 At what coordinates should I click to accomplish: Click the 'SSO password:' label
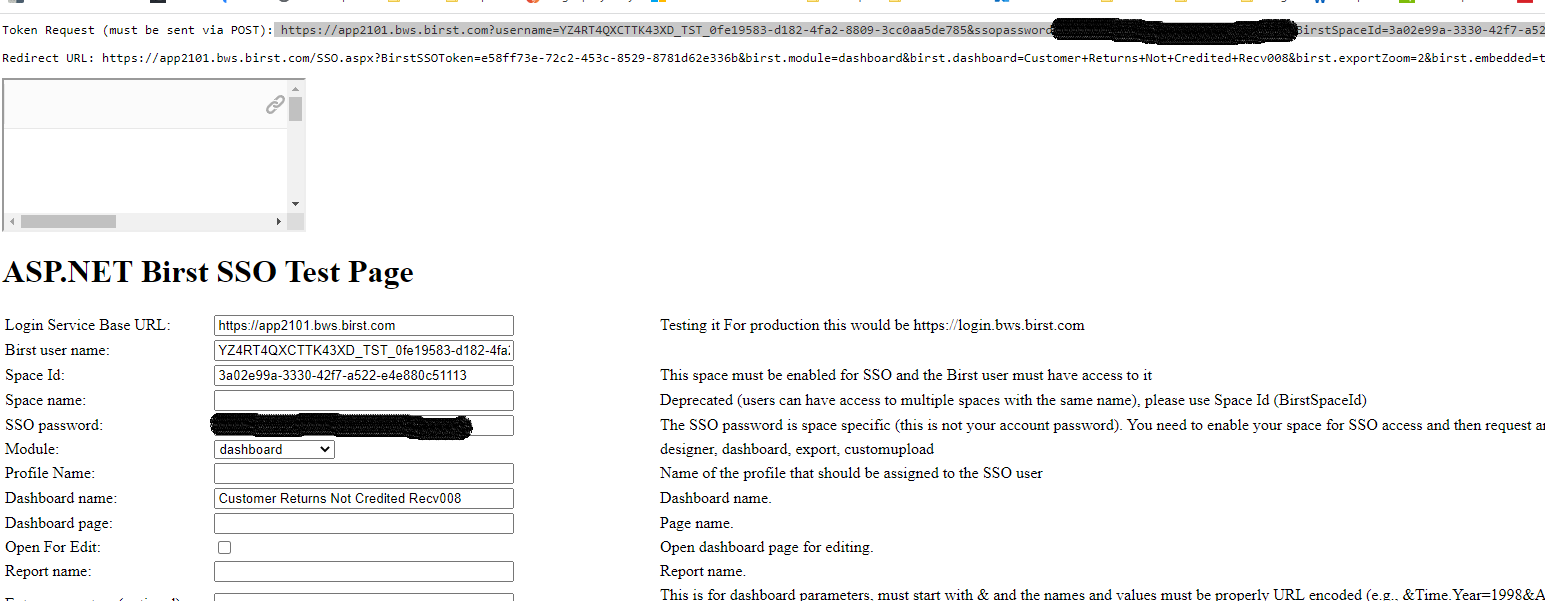[x=54, y=425]
